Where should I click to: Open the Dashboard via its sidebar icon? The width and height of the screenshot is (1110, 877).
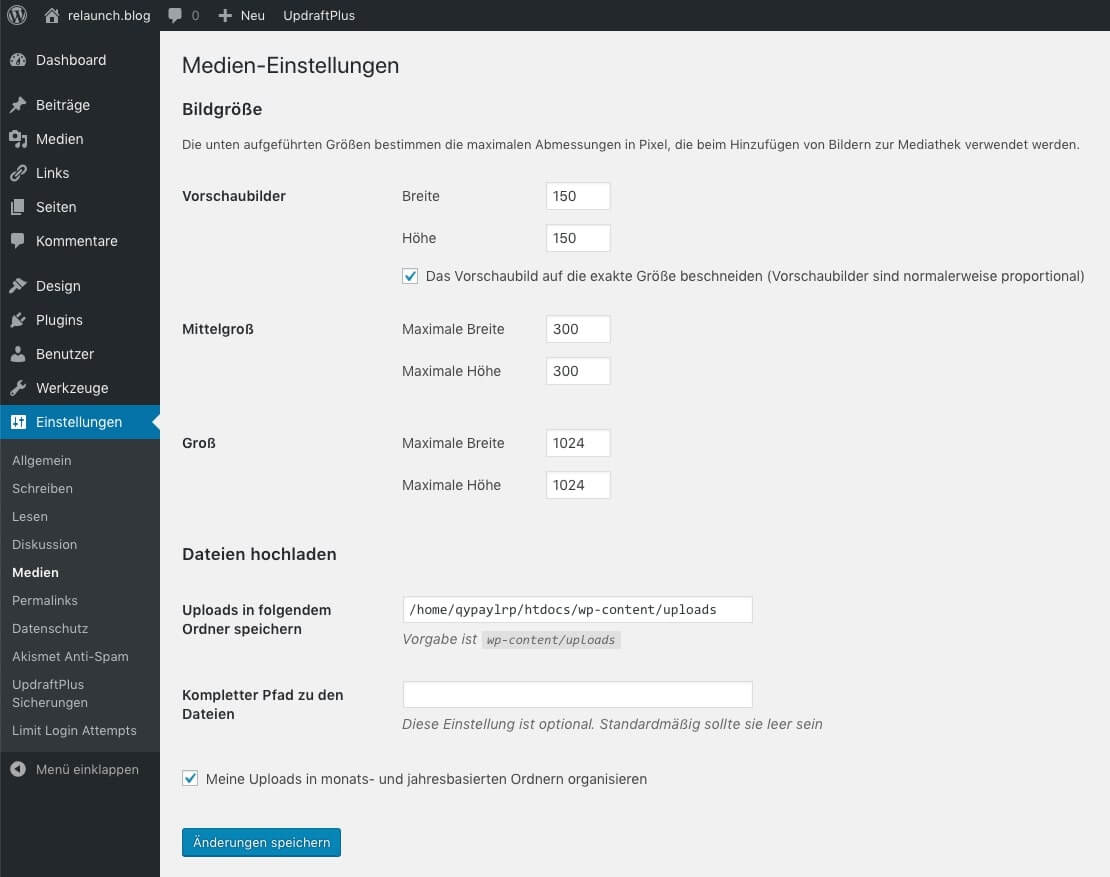20,60
